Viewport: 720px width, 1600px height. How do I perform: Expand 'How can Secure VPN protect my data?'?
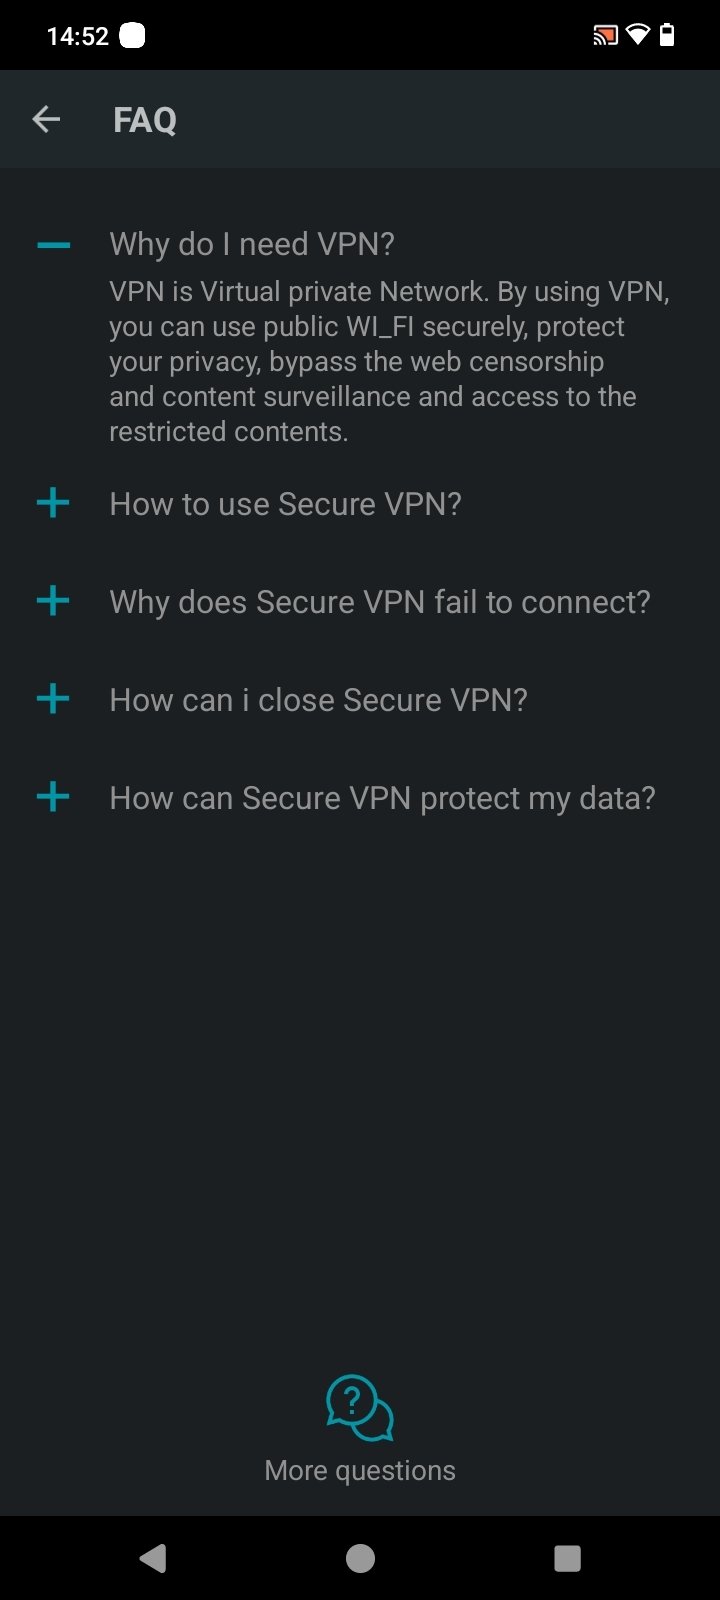tap(382, 798)
